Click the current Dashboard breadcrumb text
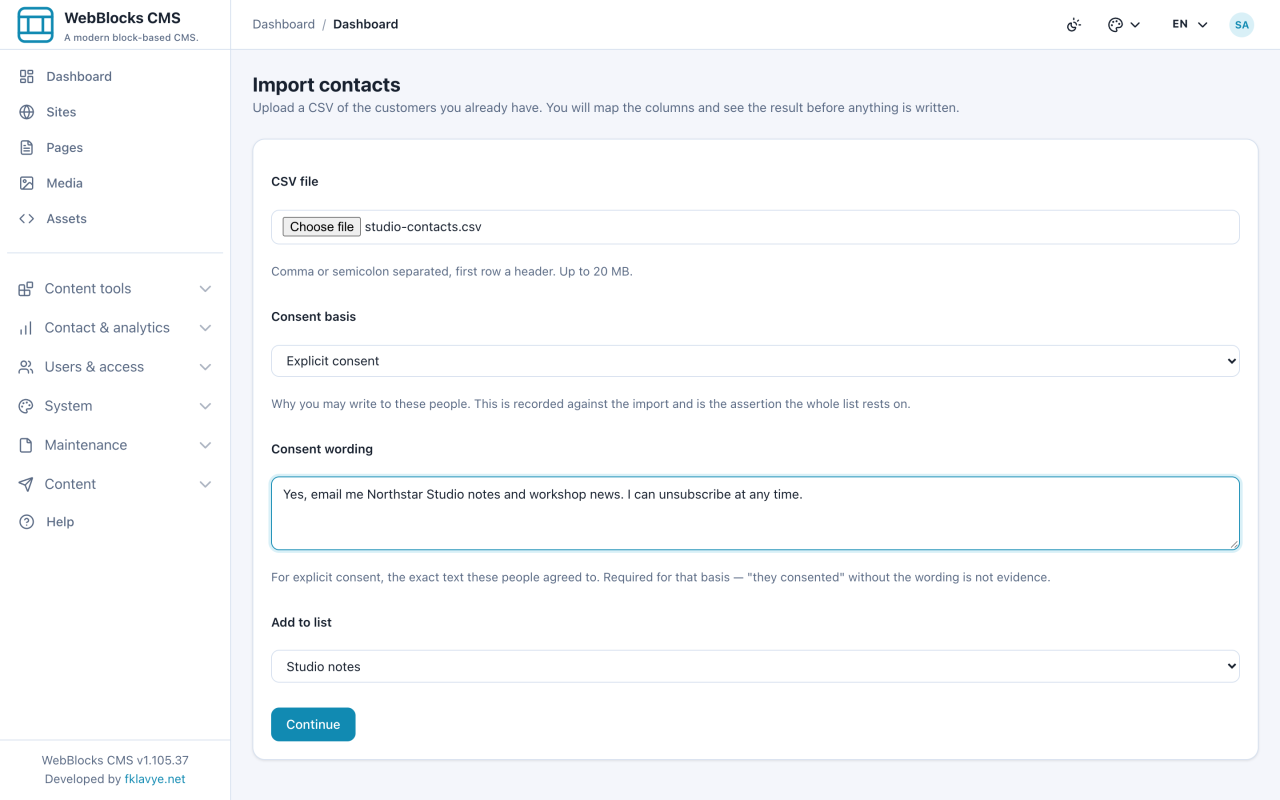The image size is (1280, 800). click(x=366, y=24)
